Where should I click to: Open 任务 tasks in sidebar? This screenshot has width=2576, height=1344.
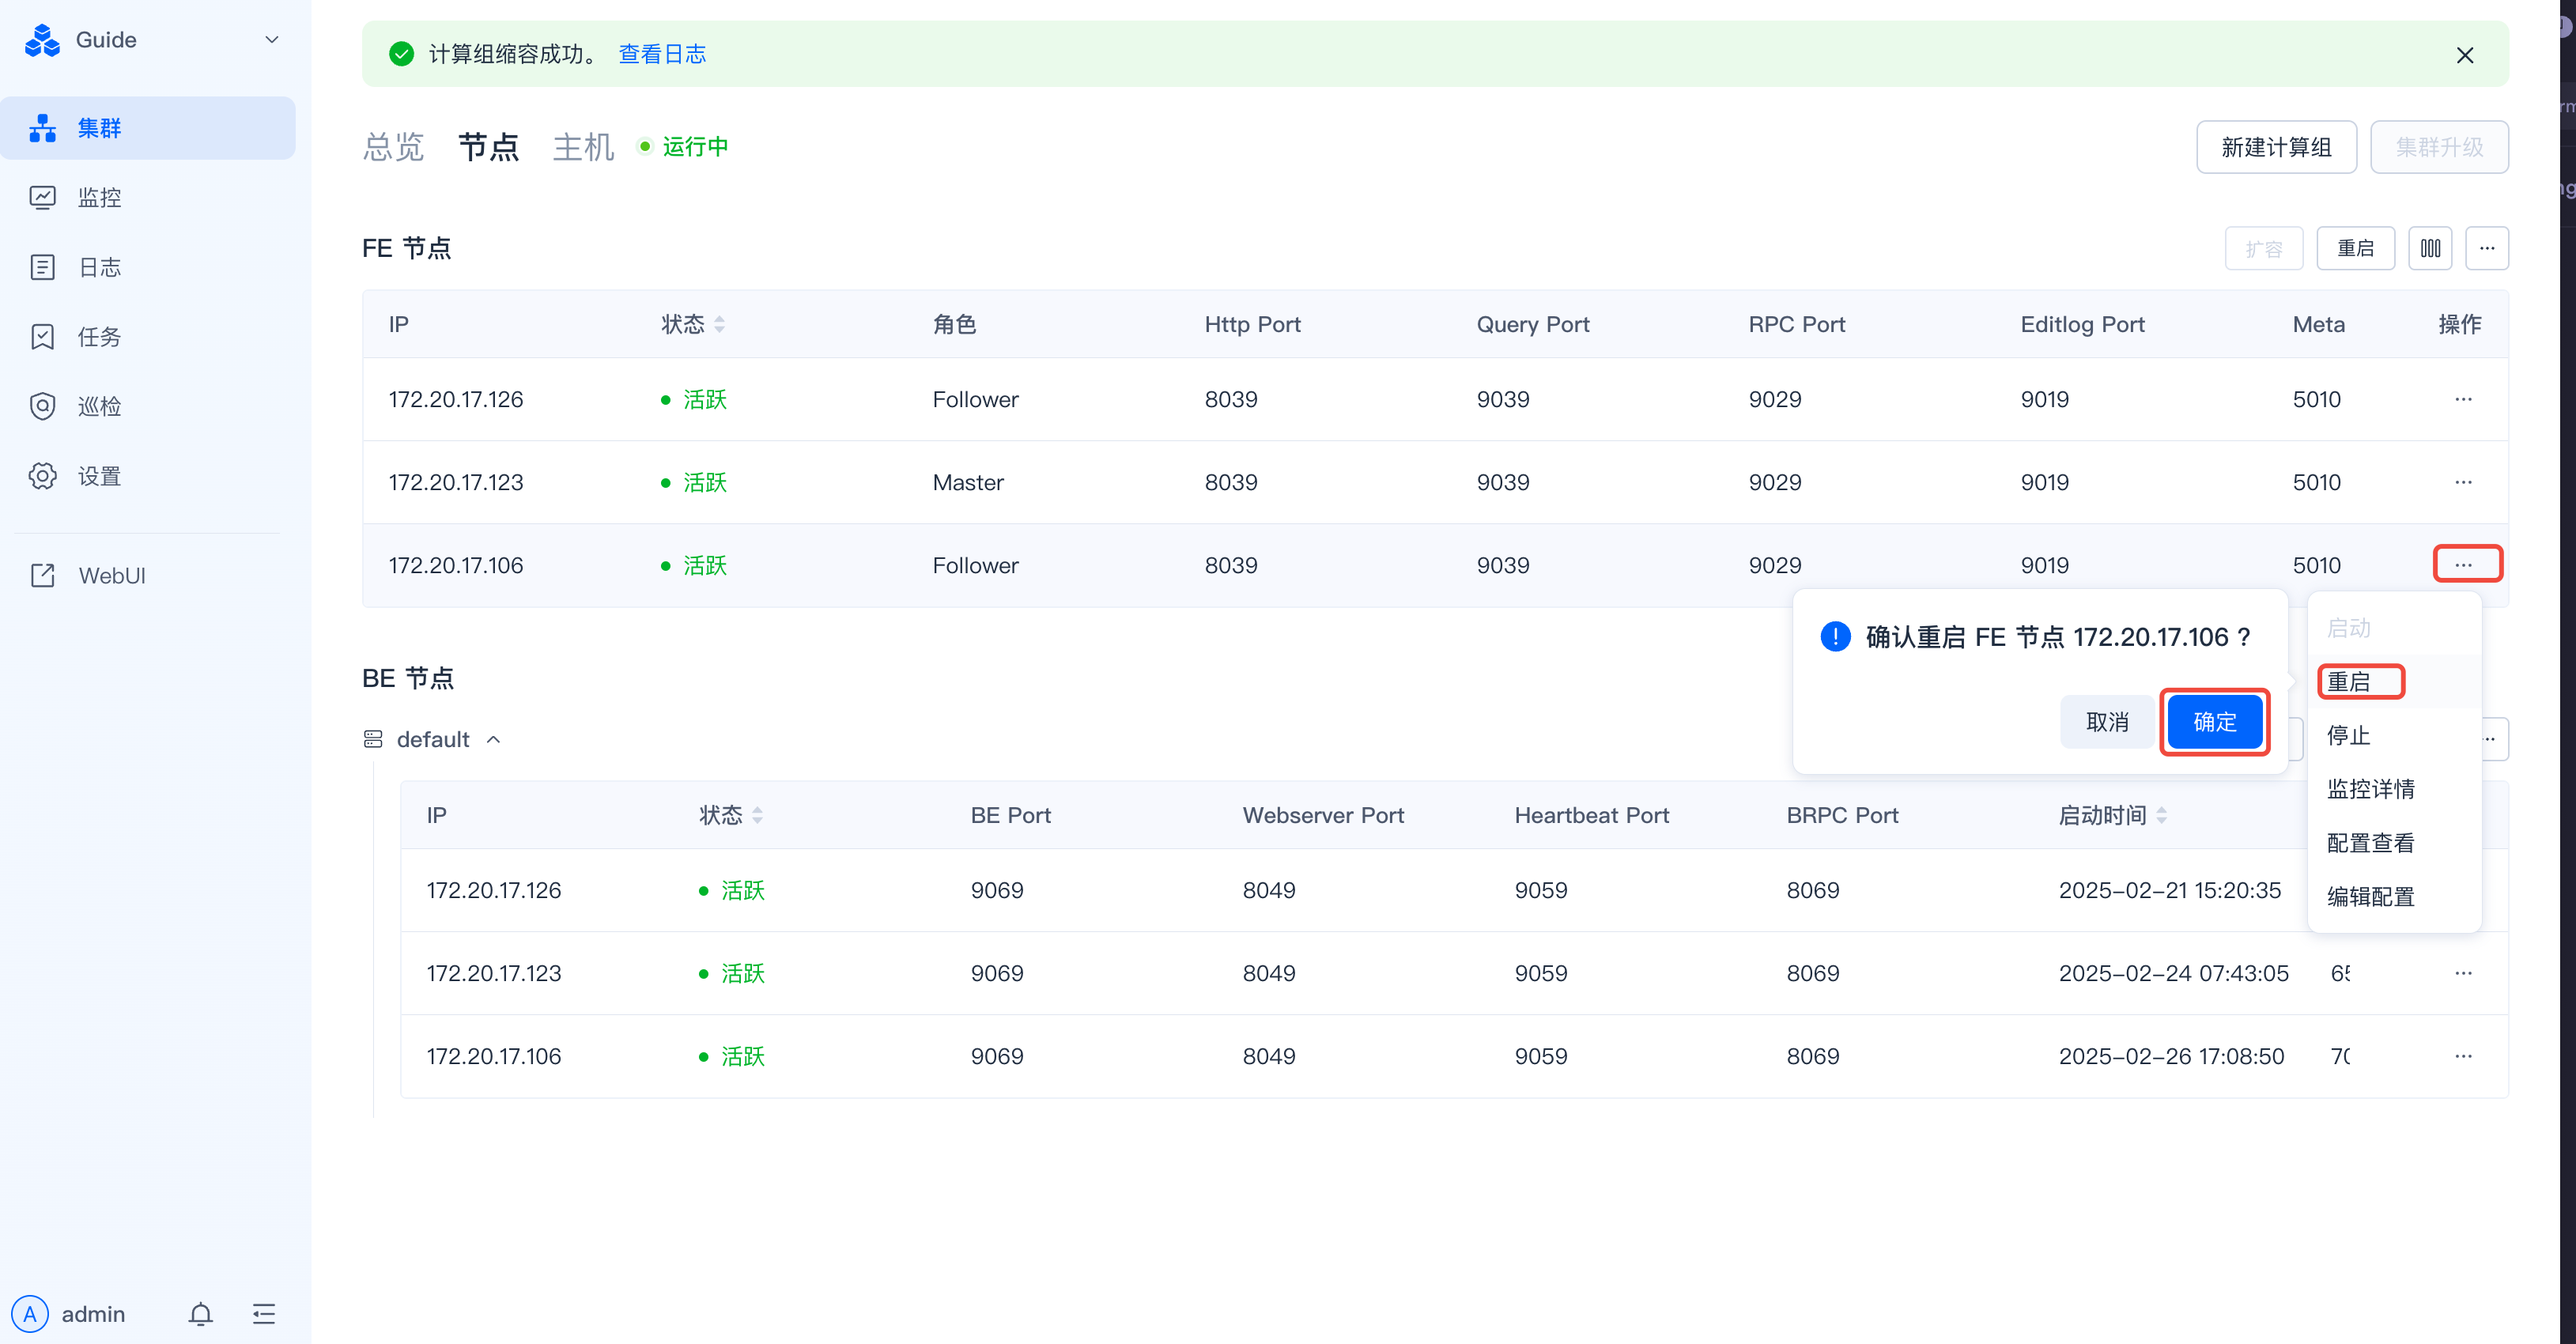148,337
